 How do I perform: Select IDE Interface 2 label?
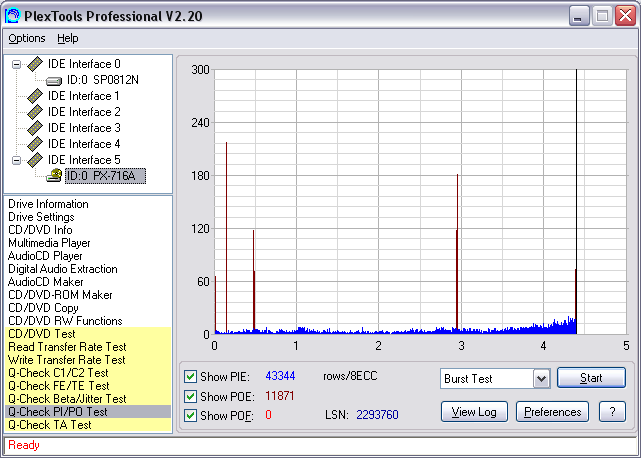point(84,112)
